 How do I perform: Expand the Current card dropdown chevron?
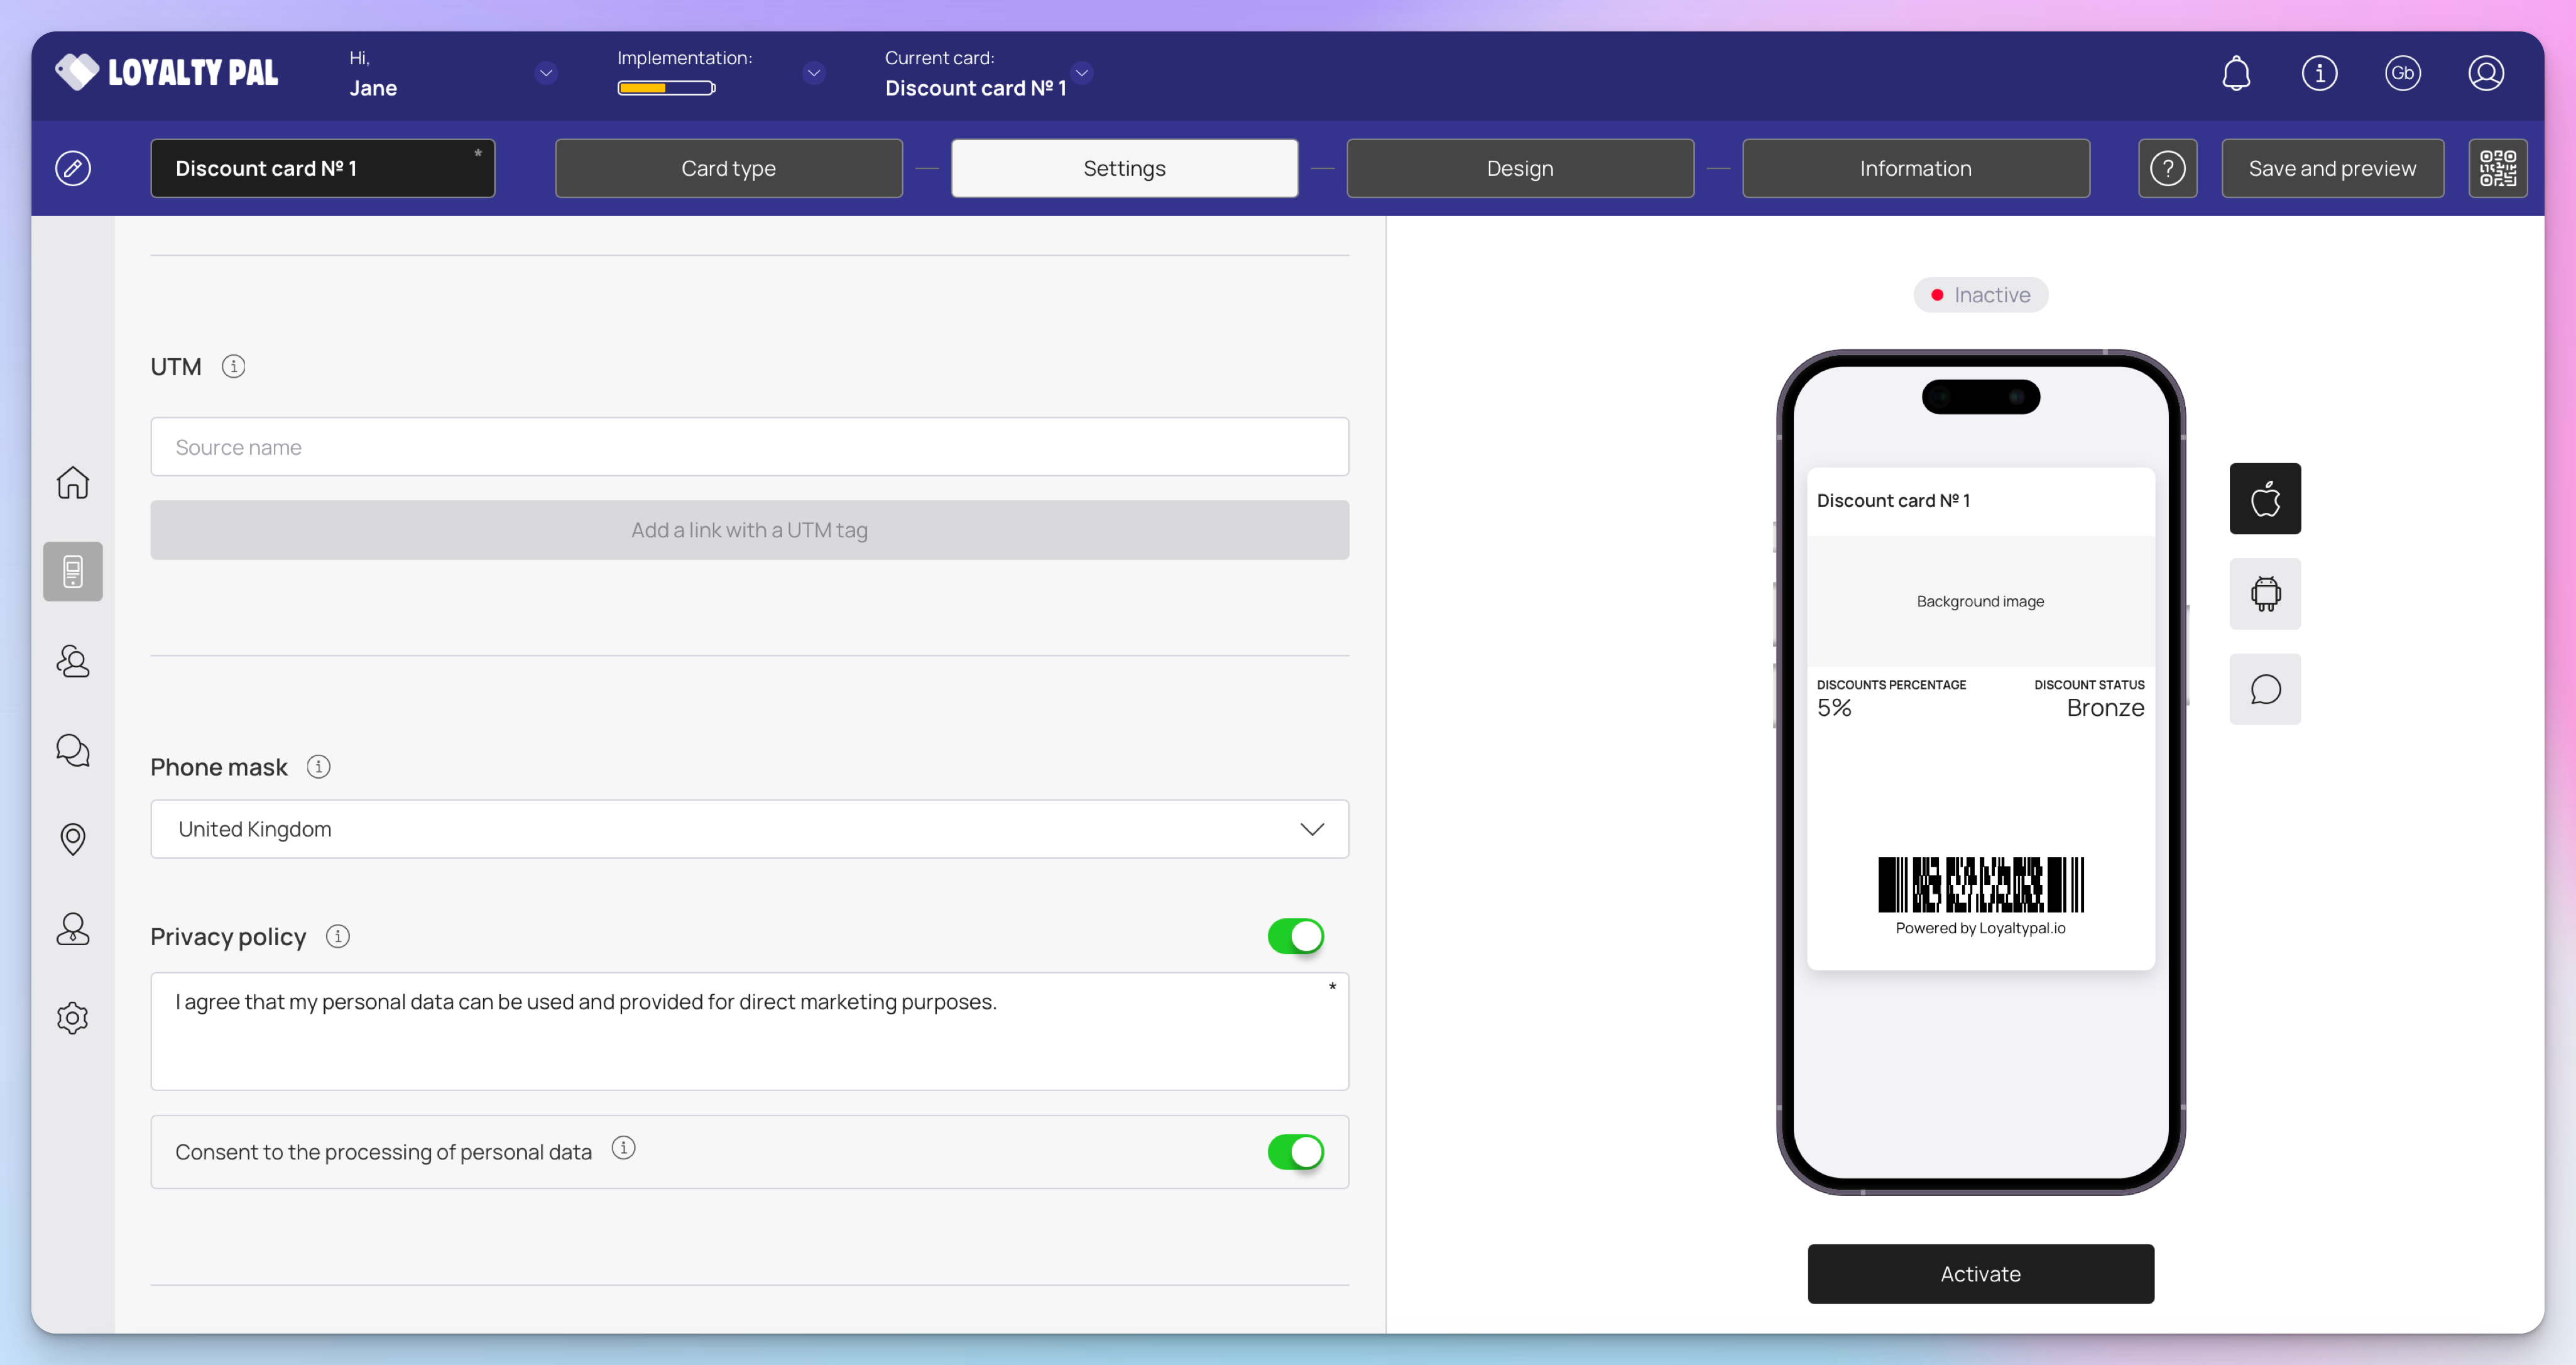pos(1081,73)
